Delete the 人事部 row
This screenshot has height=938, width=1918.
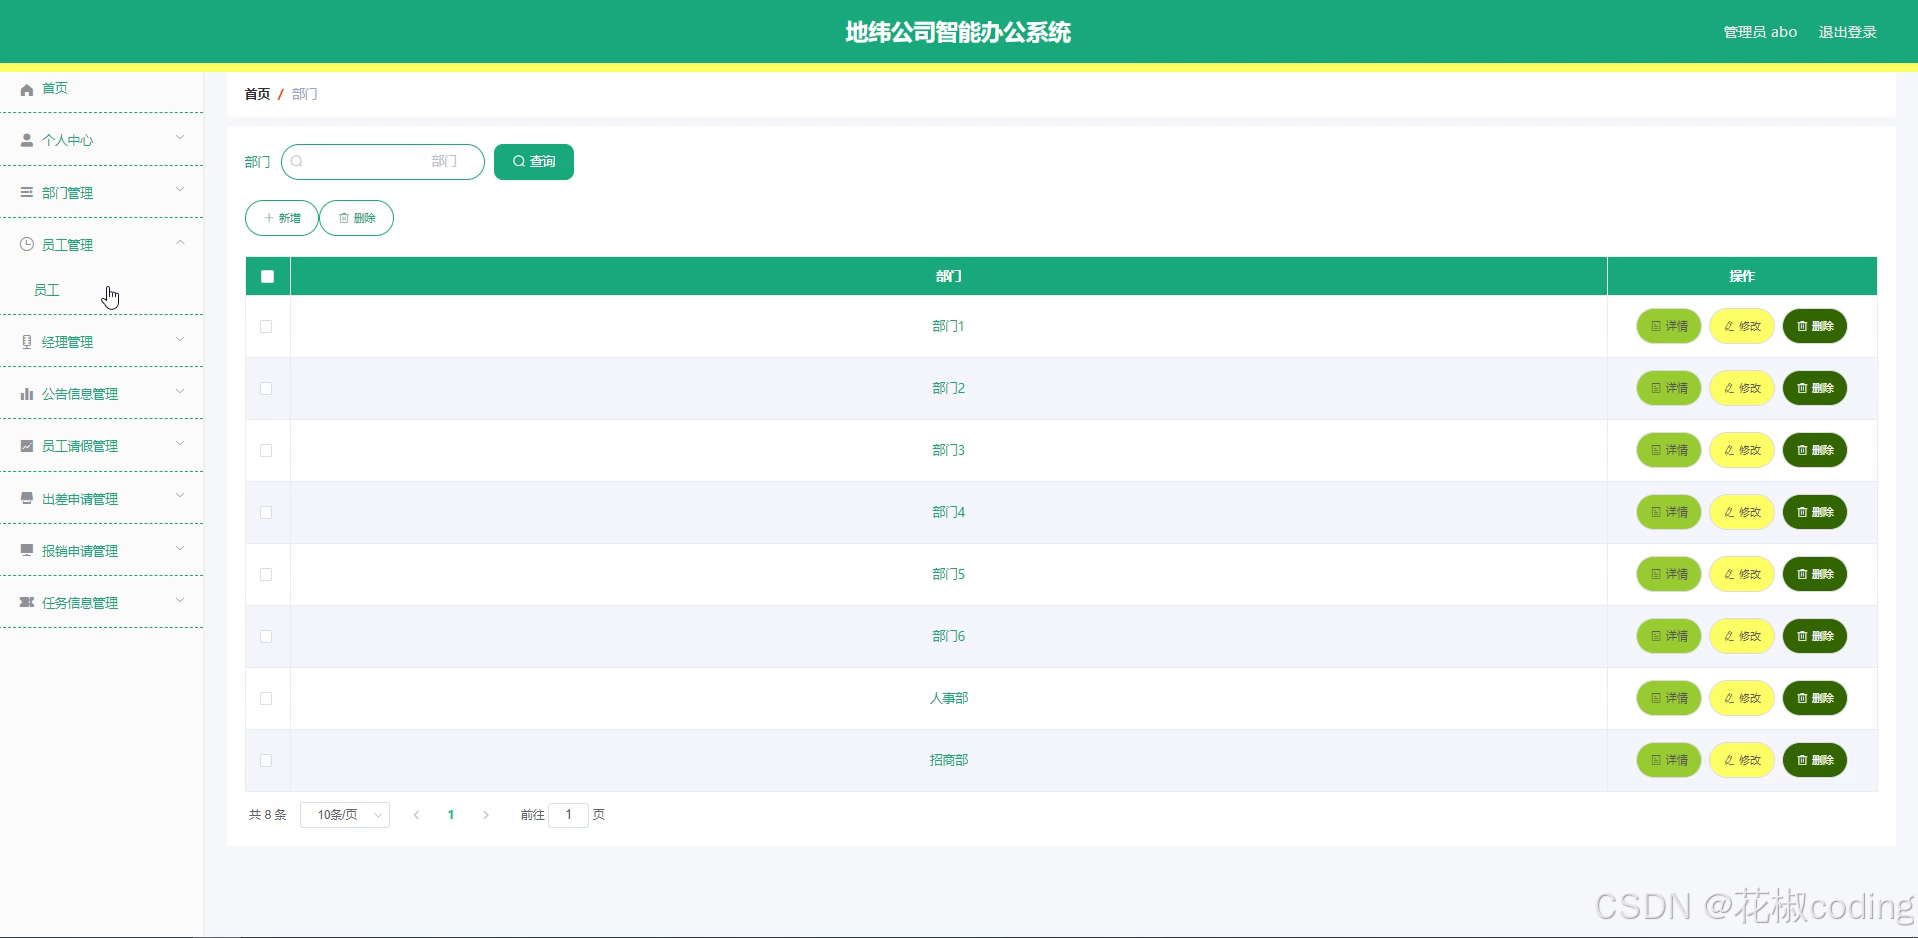click(x=1814, y=698)
